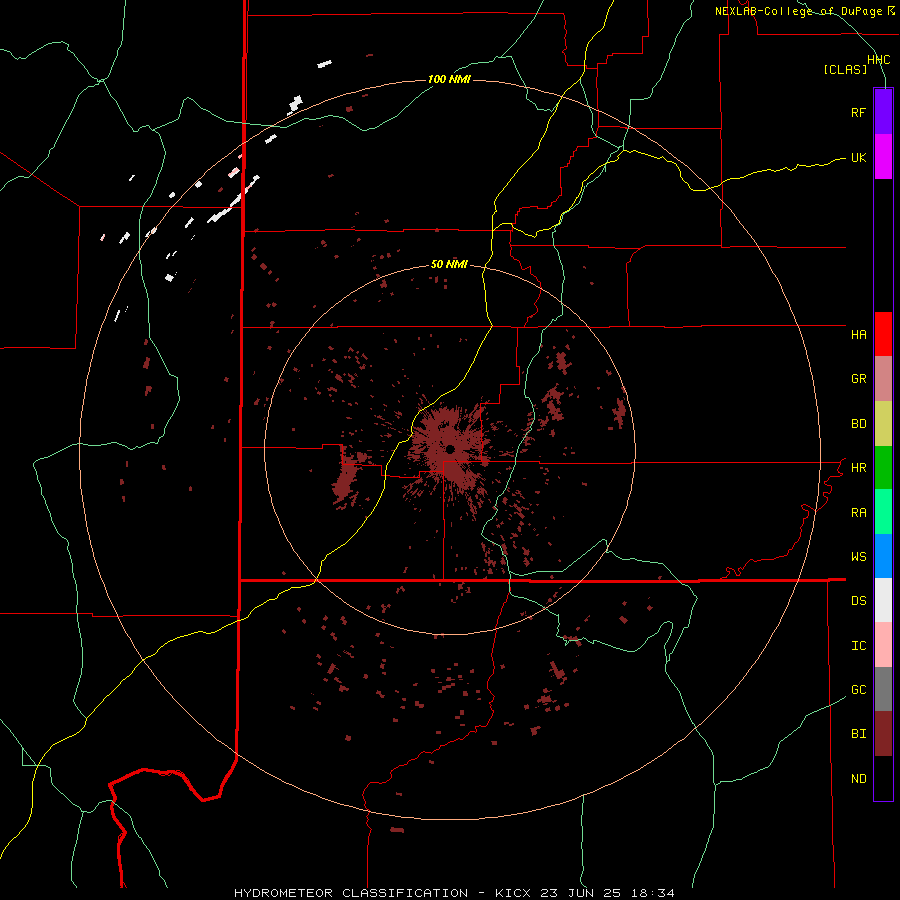The image size is (900, 900).
Task: Click the 'HA' legend label
Action: pyautogui.click(x=858, y=335)
